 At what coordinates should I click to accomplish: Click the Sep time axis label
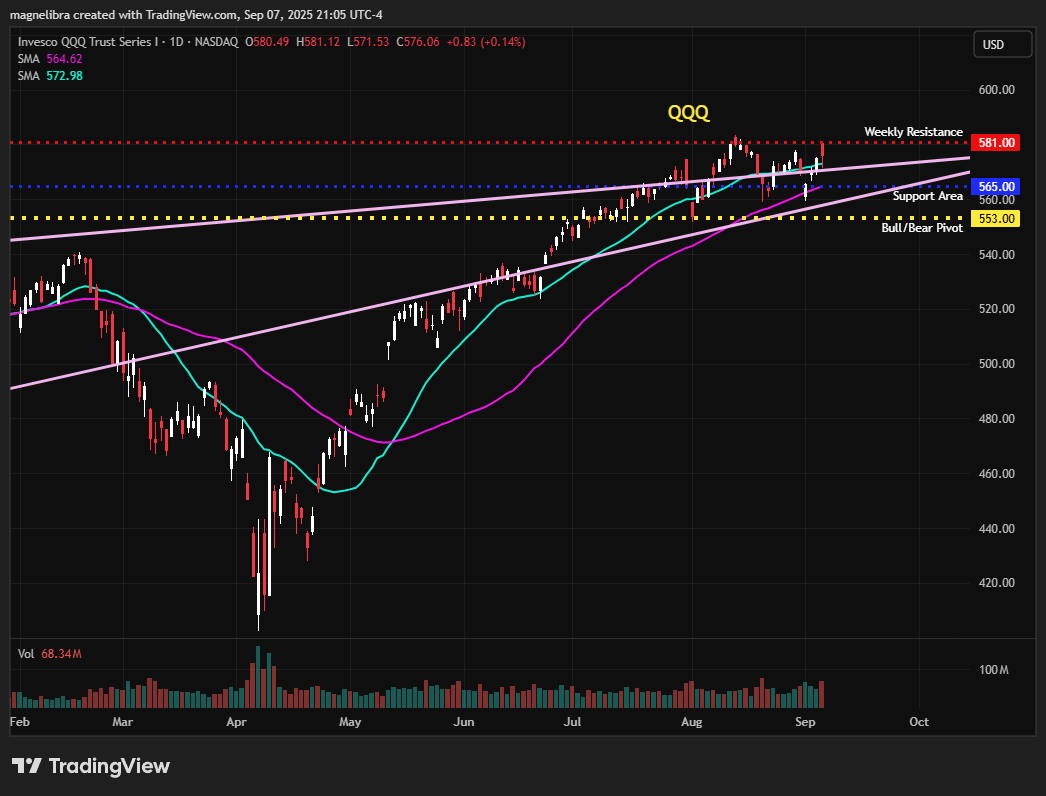point(805,722)
